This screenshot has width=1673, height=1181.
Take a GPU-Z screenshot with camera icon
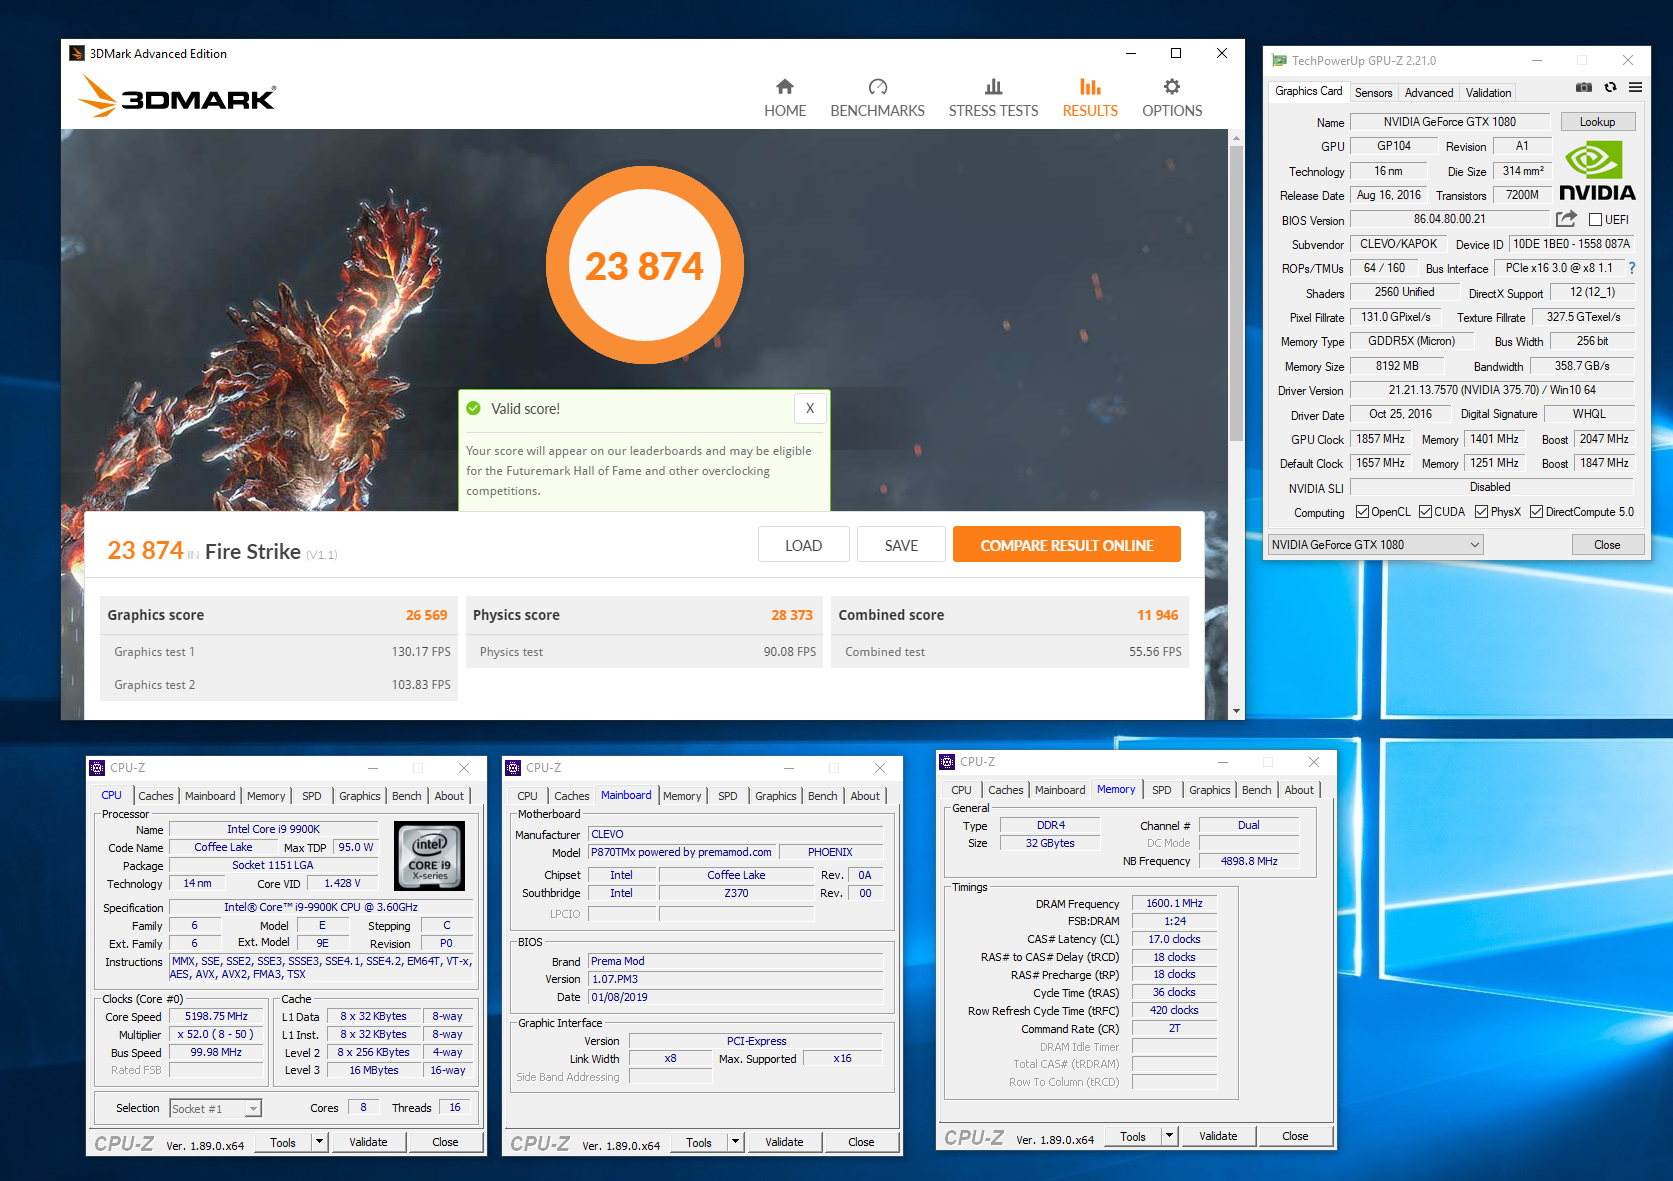[x=1584, y=88]
